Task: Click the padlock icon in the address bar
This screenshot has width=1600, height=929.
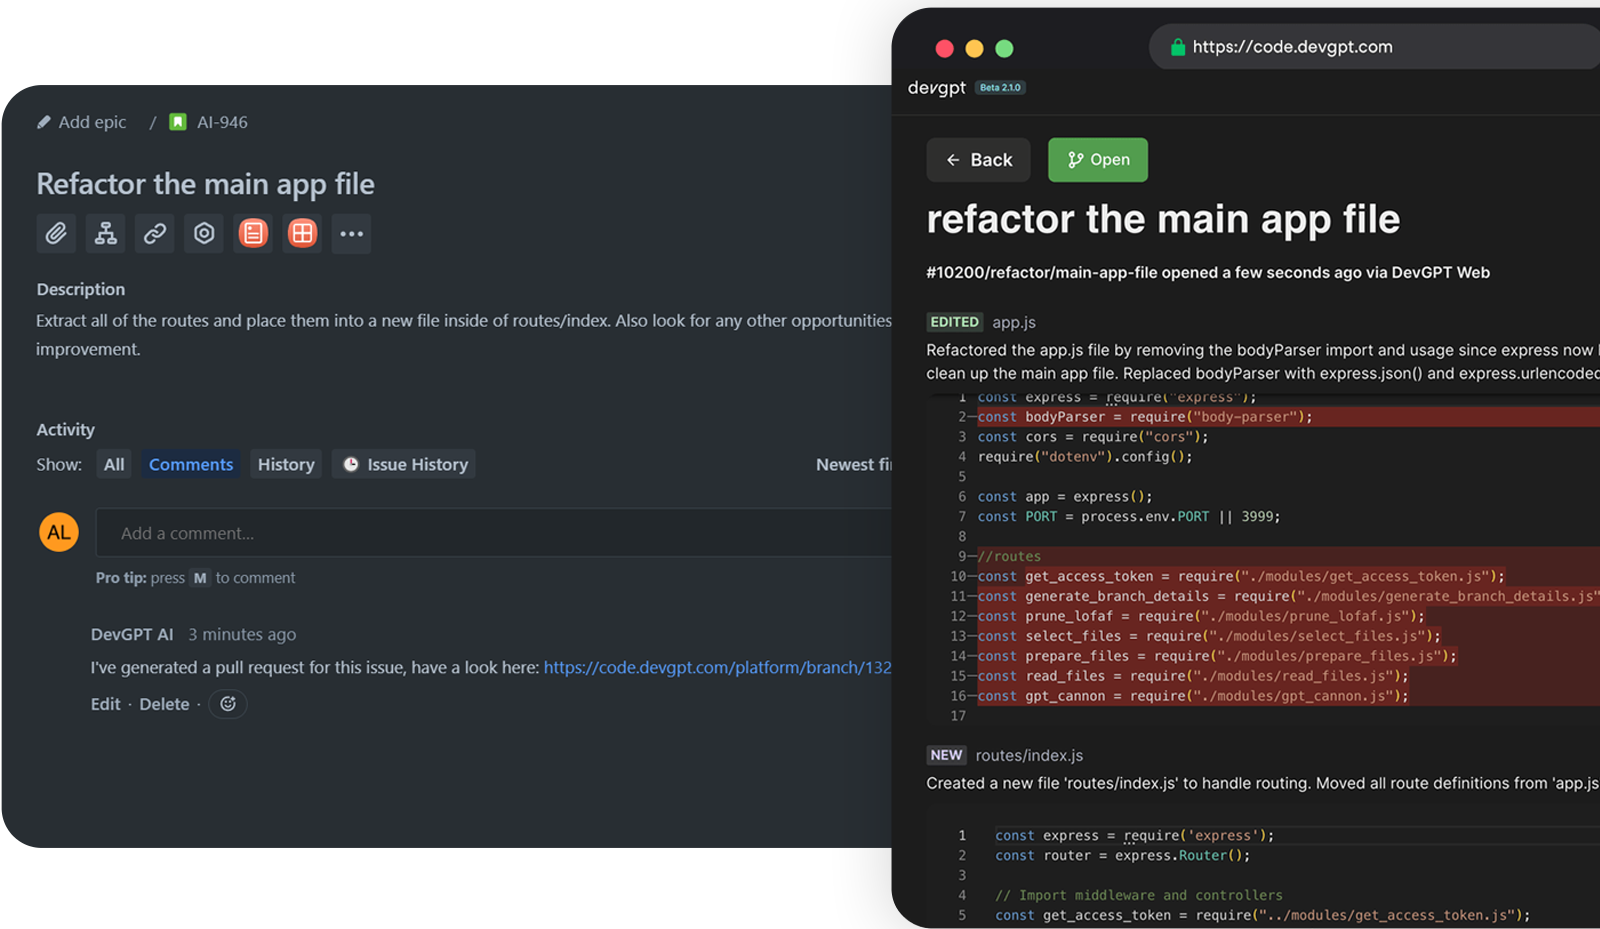Action: point(1178,46)
